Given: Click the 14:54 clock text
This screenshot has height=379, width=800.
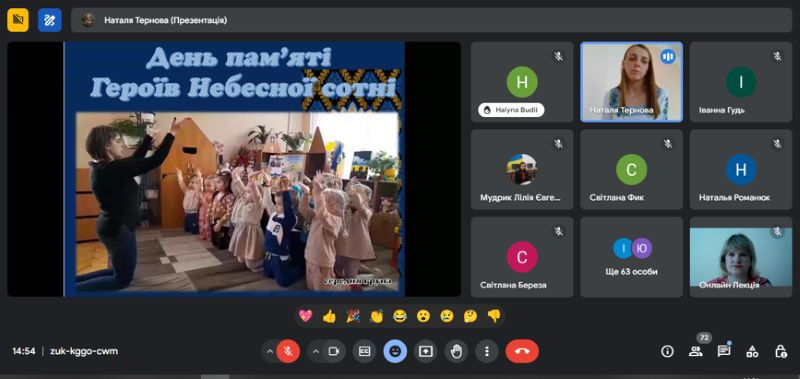Looking at the screenshot, I should coord(23,351).
